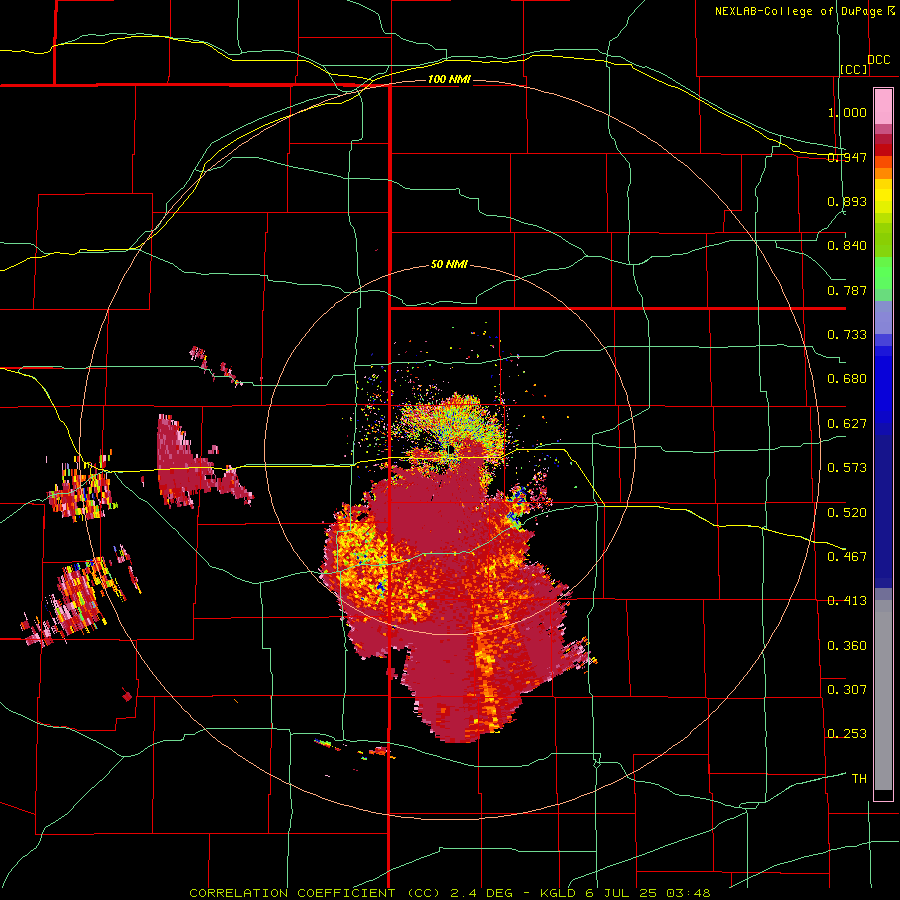
Task: Click the [CC] product label
Action: [854, 69]
